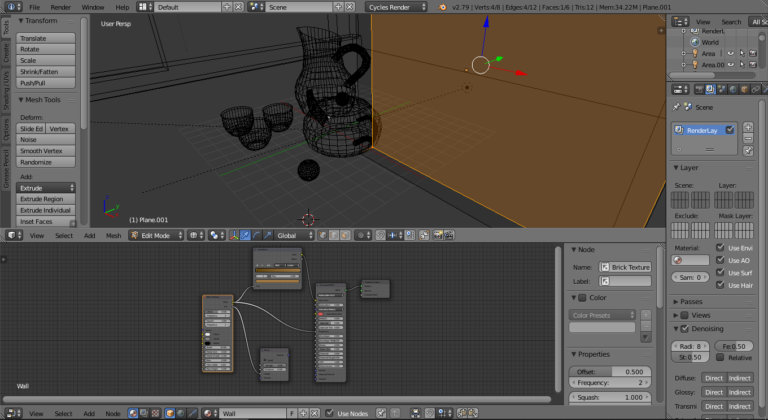
Task: Click the node editor type icon
Action: tap(12, 413)
